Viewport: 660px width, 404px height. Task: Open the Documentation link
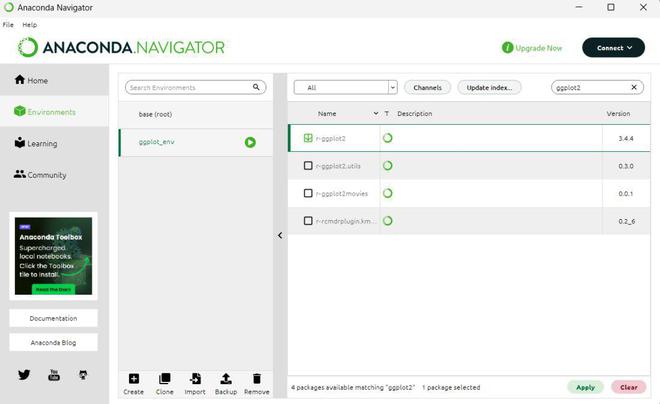pyautogui.click(x=53, y=318)
